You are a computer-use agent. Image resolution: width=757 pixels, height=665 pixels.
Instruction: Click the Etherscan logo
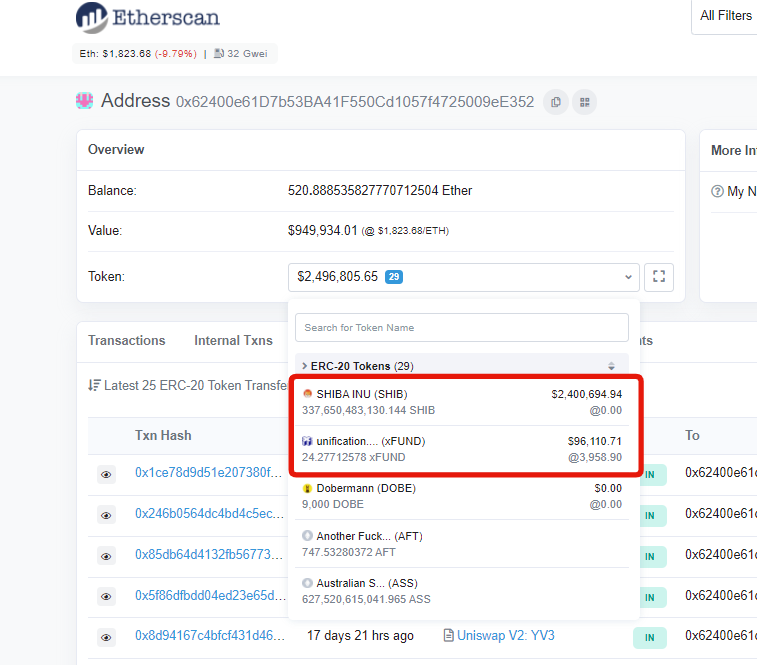coord(148,18)
